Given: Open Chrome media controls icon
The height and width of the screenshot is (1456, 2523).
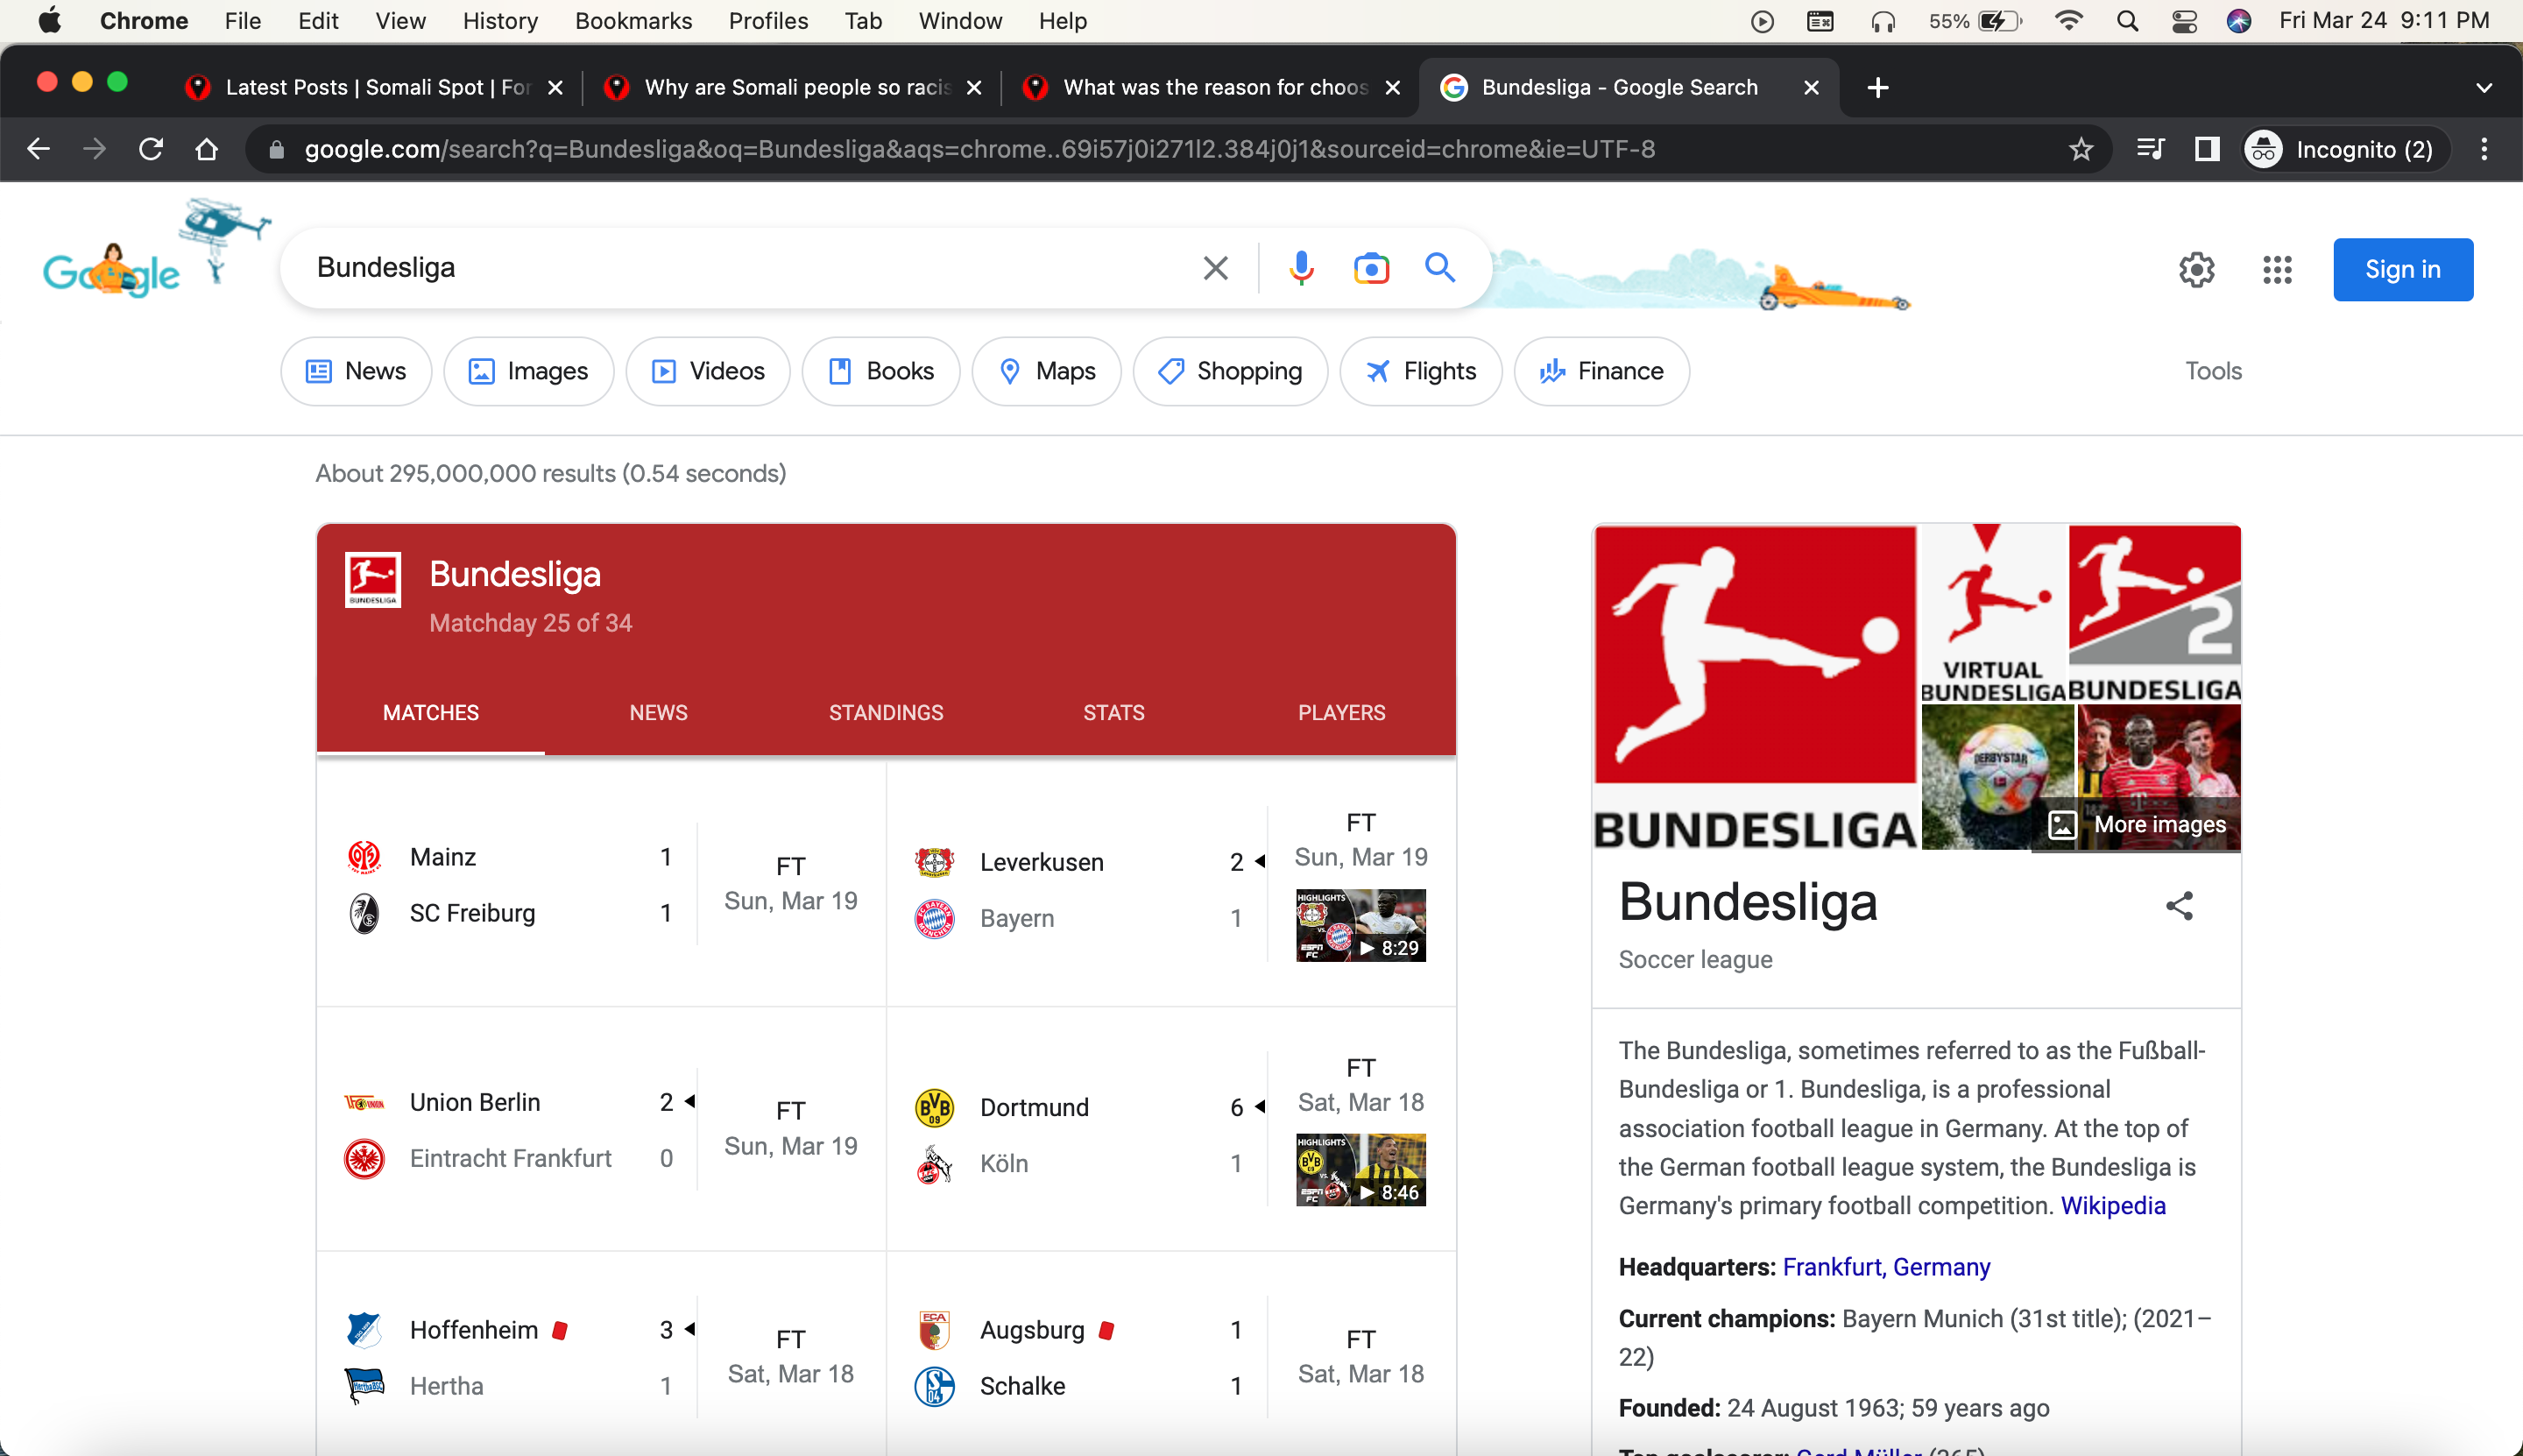Looking at the screenshot, I should tap(2151, 149).
